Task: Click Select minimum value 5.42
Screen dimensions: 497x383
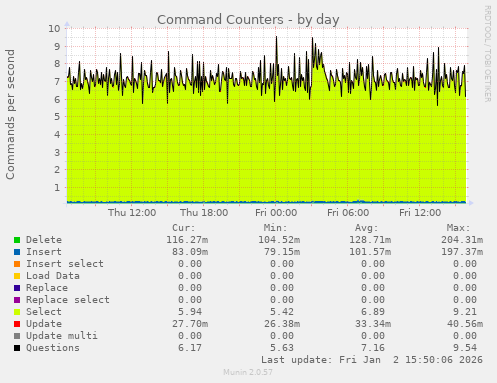Action: pyautogui.click(x=282, y=312)
